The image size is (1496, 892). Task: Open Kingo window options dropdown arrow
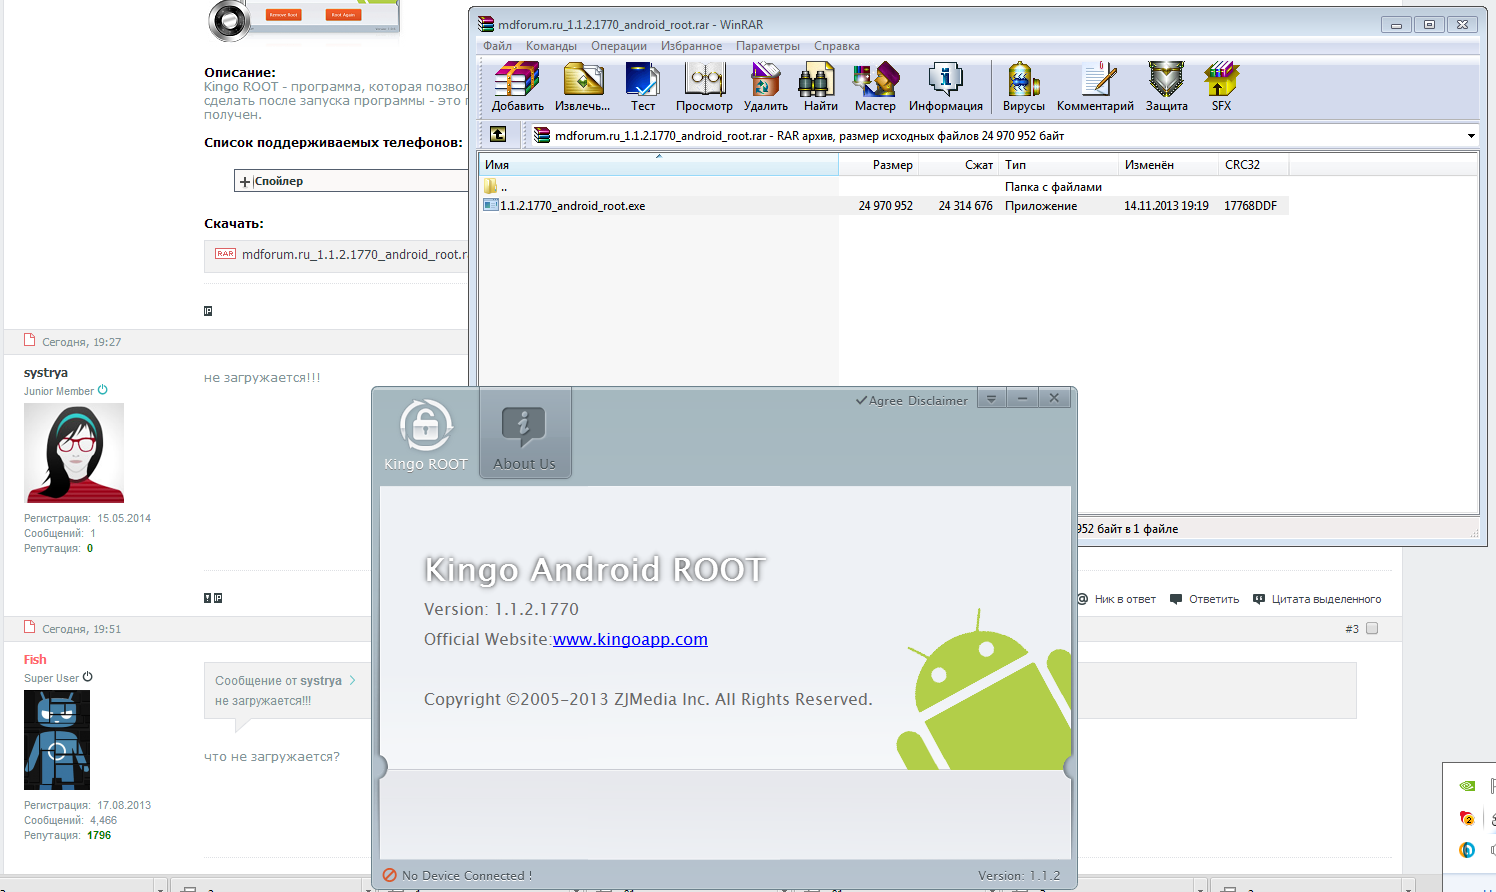[x=991, y=398]
